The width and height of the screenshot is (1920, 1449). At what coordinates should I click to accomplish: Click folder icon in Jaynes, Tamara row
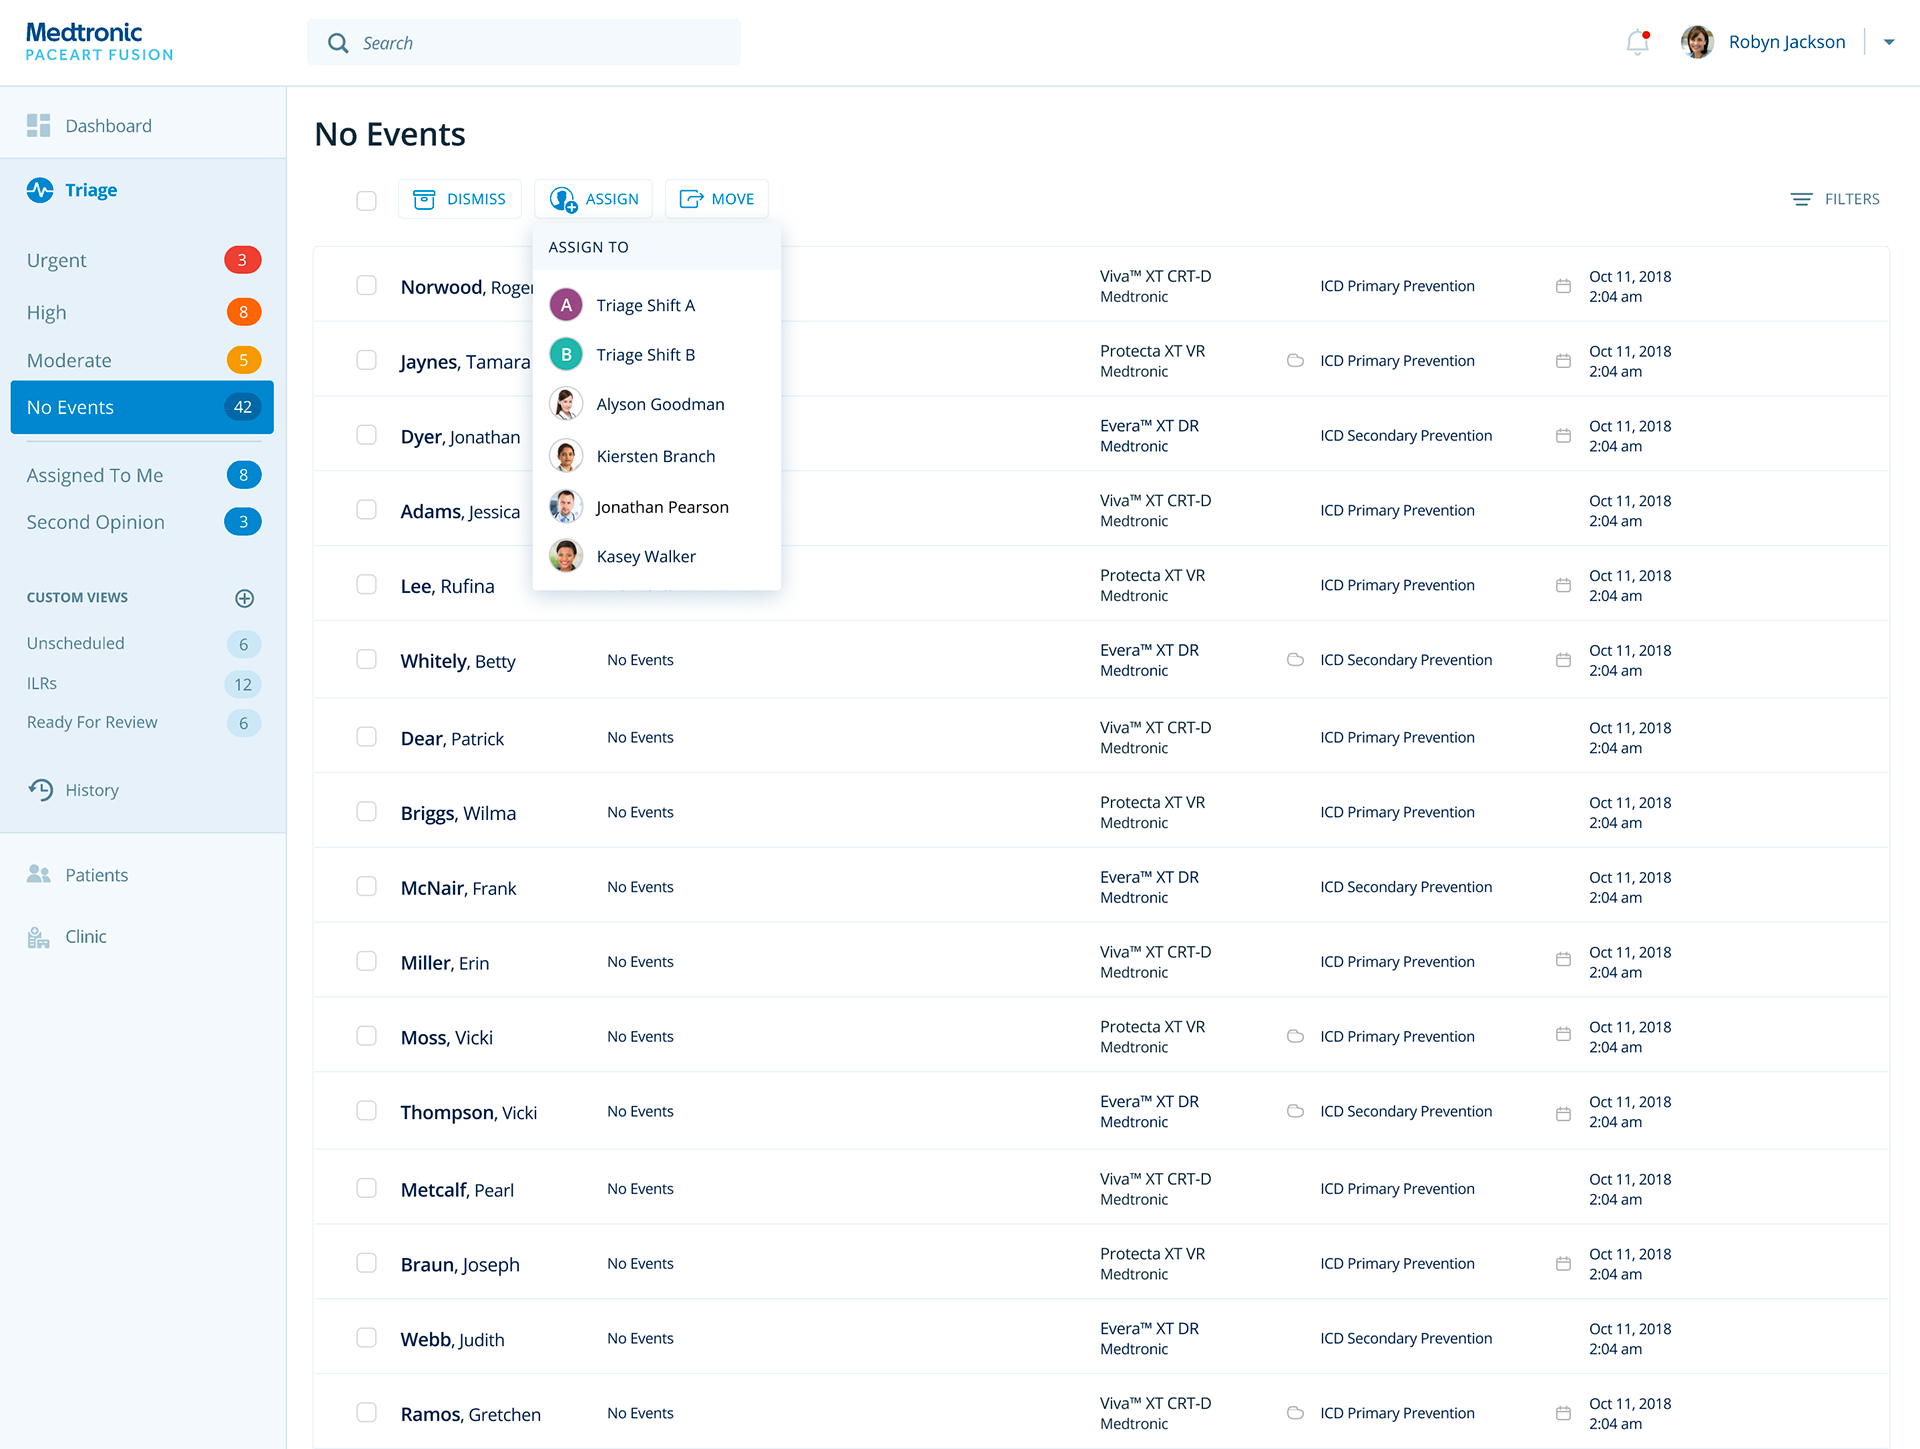(1295, 360)
